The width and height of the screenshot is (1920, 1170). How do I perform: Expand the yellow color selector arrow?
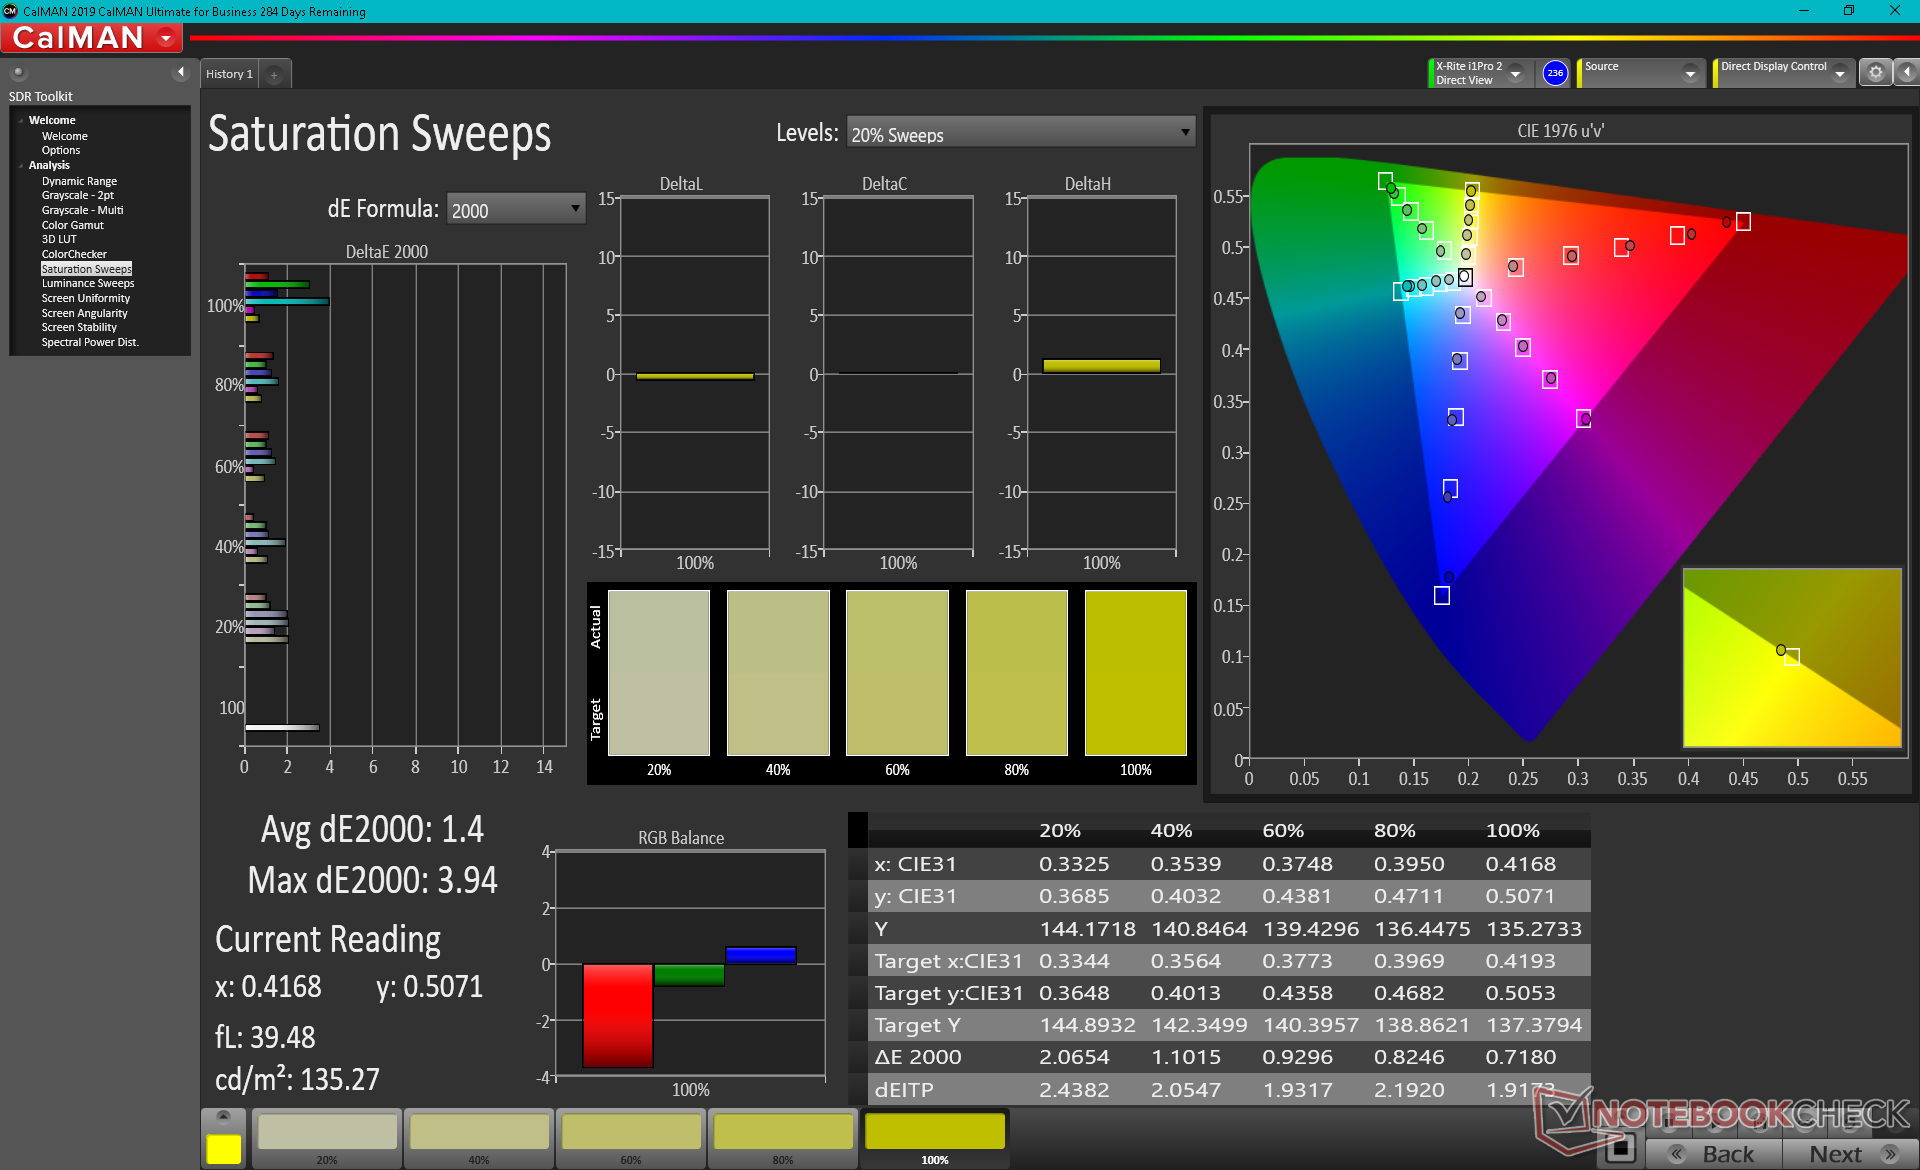(223, 1116)
